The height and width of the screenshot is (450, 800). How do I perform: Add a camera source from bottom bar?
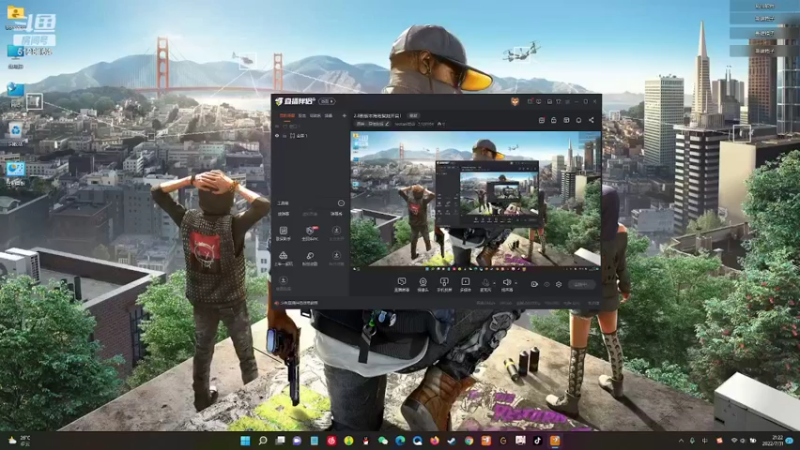point(423,285)
